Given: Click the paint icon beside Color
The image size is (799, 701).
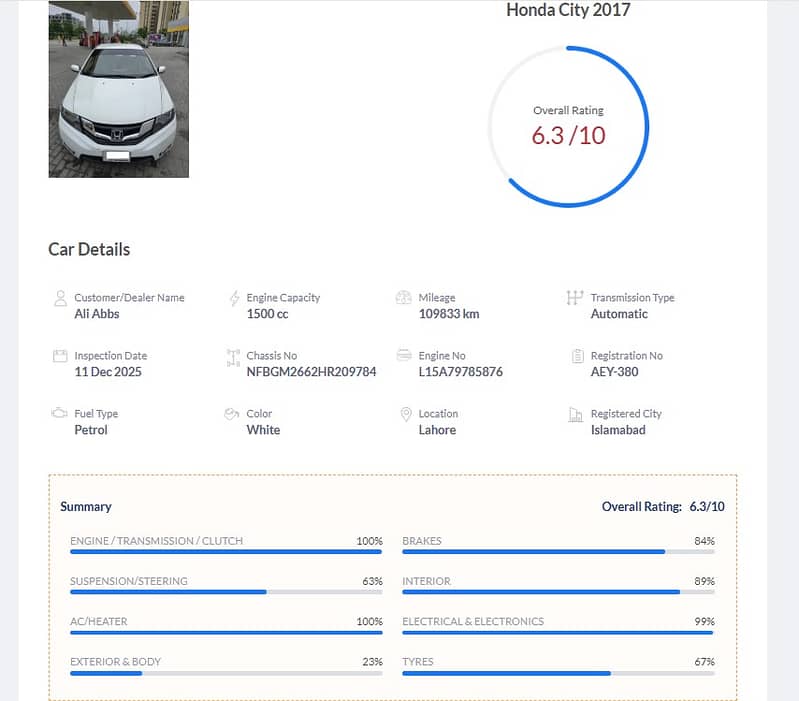Looking at the screenshot, I should 232,414.
